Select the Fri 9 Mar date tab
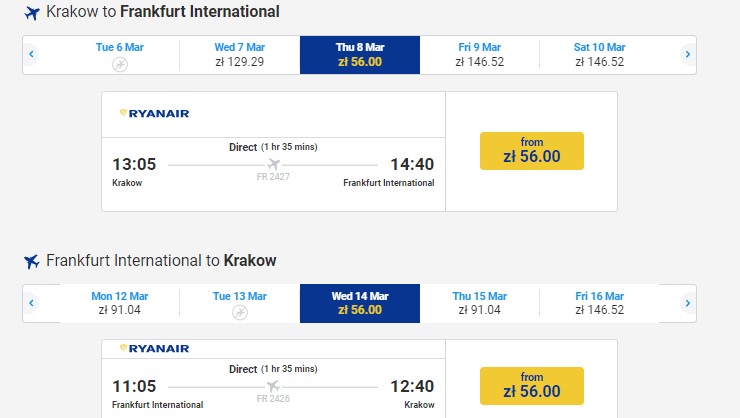This screenshot has height=418, width=740. tap(479, 54)
